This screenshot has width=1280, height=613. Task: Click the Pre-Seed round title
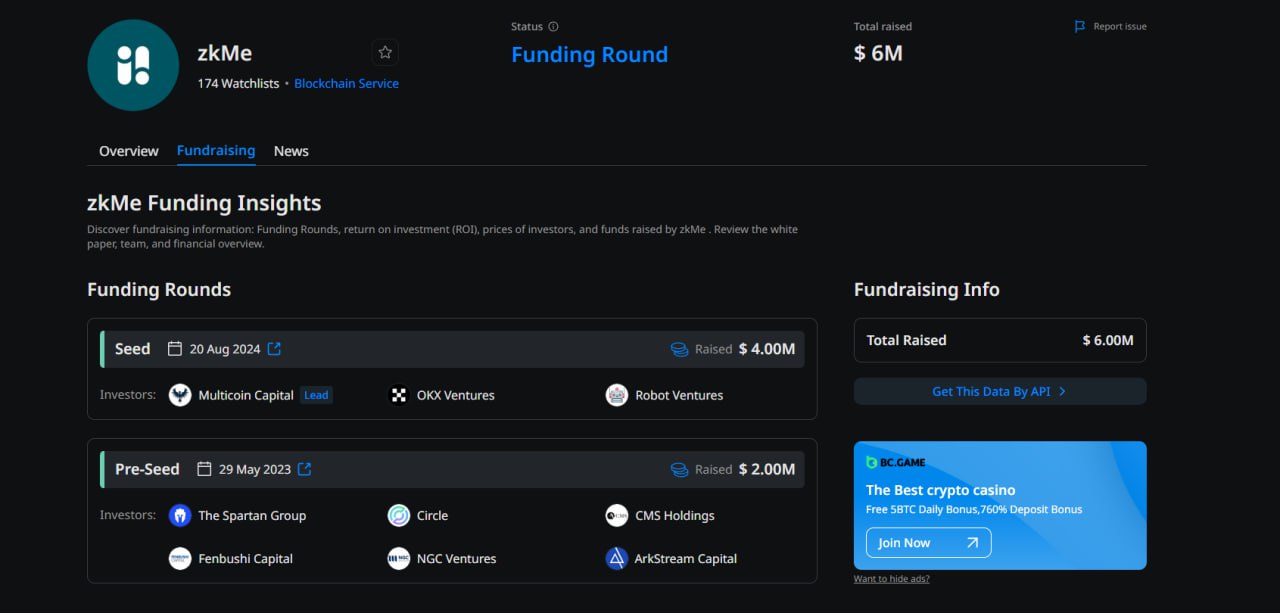[147, 469]
